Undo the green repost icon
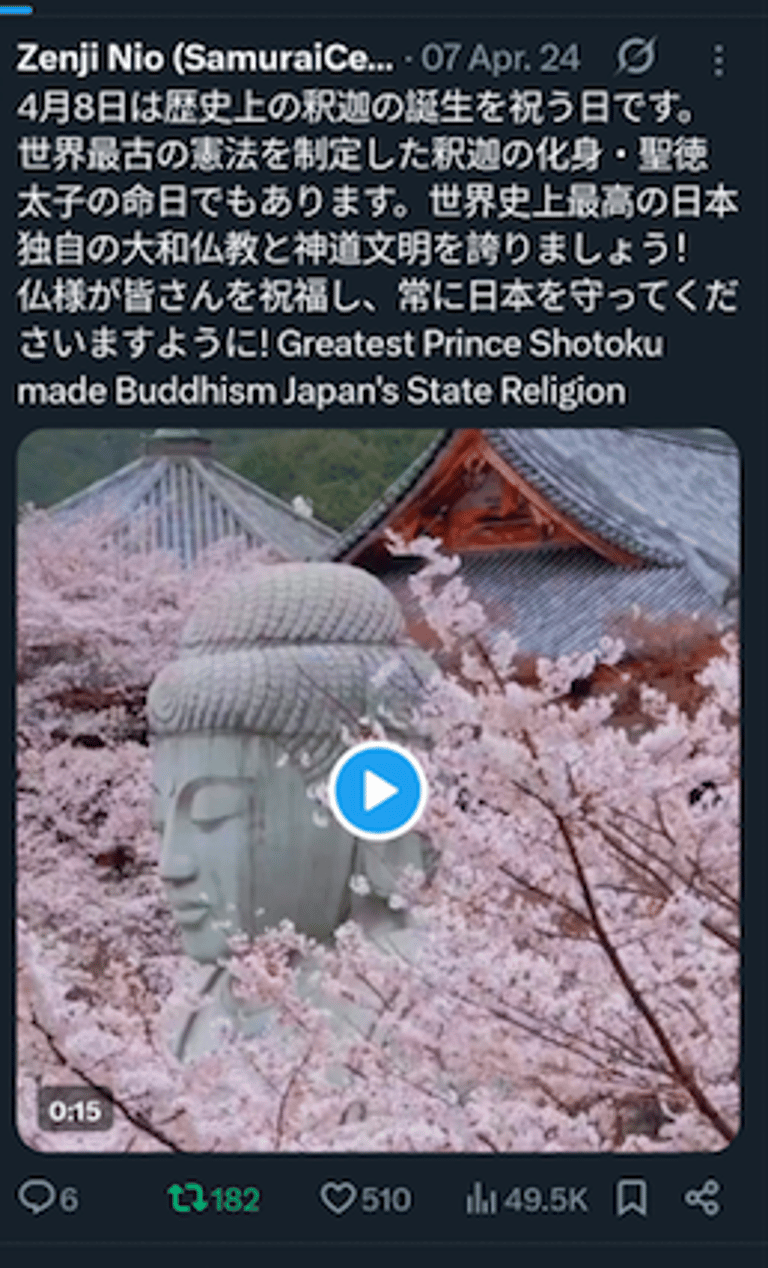 click(x=183, y=1198)
